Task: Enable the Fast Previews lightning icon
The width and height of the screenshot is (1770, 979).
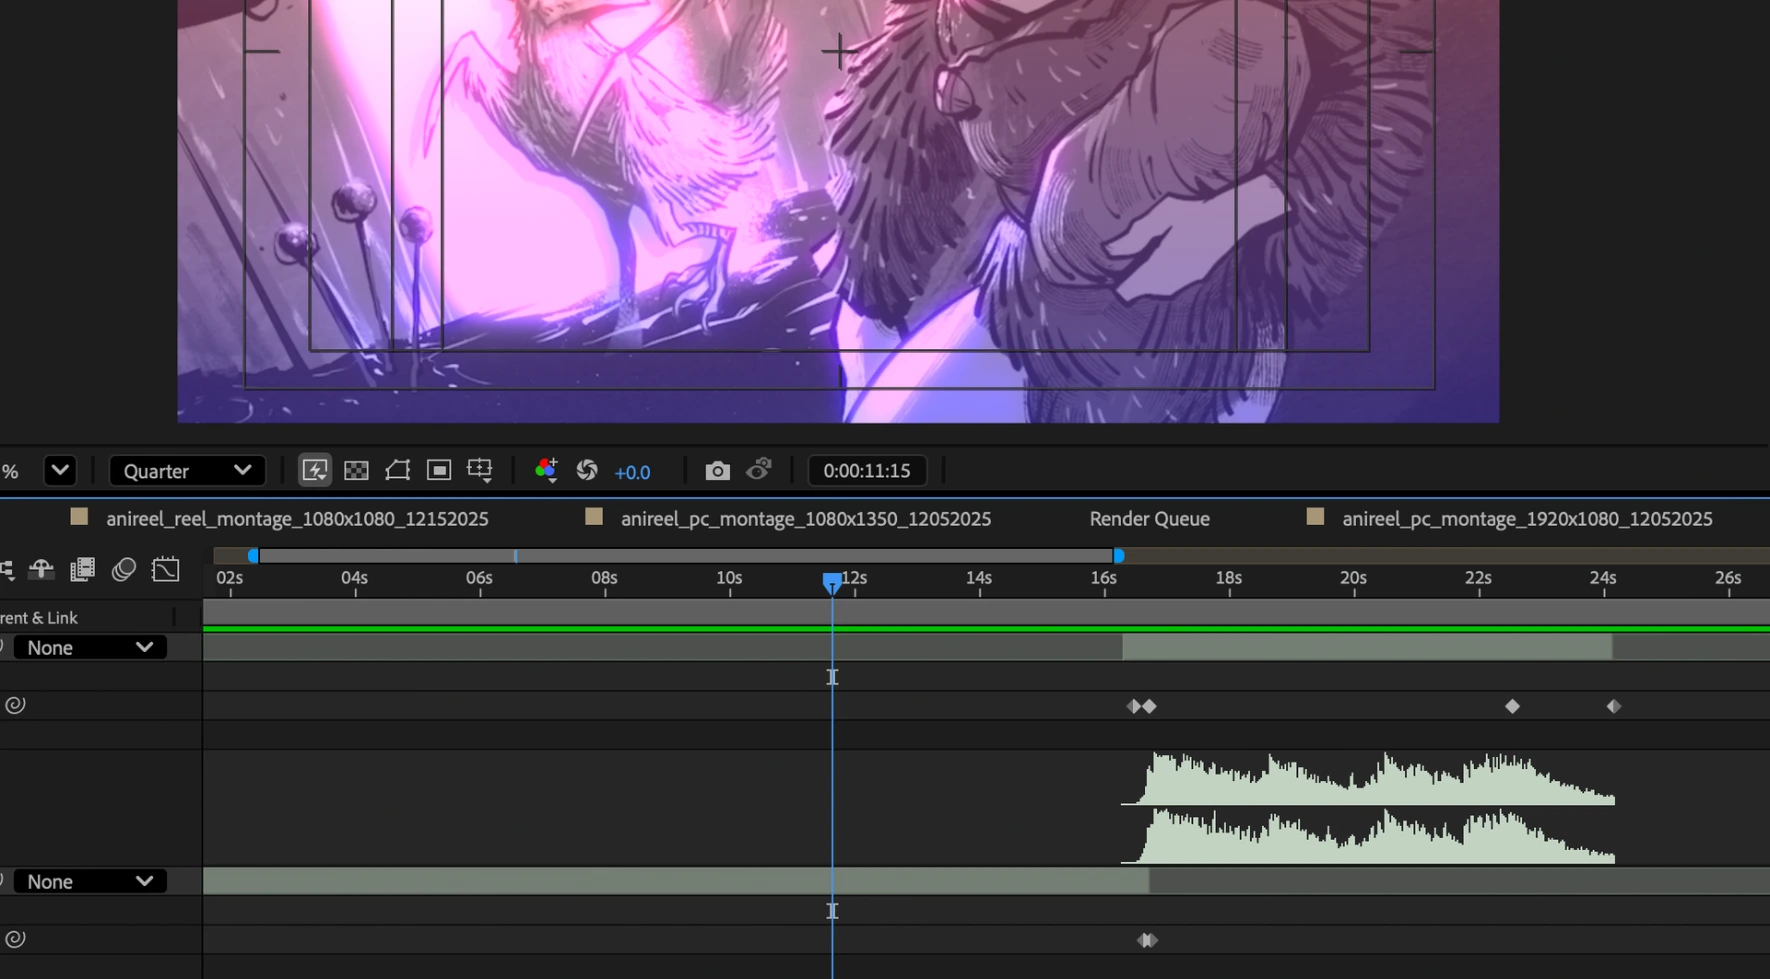Action: tap(314, 470)
